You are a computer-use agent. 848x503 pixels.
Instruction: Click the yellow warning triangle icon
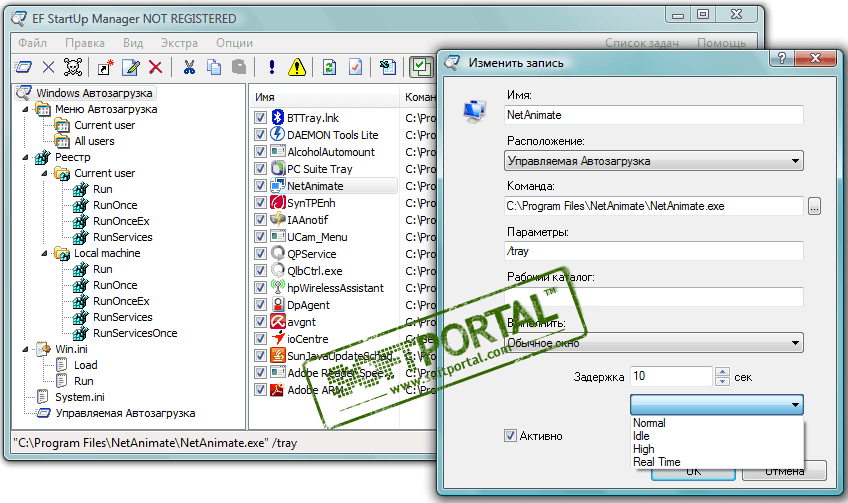(297, 67)
